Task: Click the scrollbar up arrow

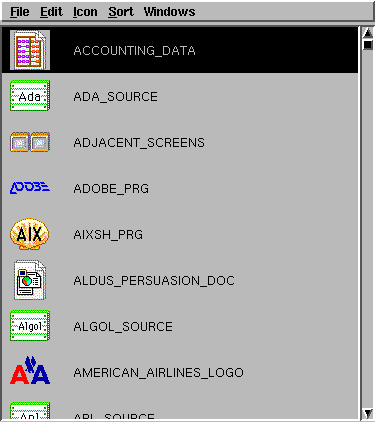Action: click(368, 33)
